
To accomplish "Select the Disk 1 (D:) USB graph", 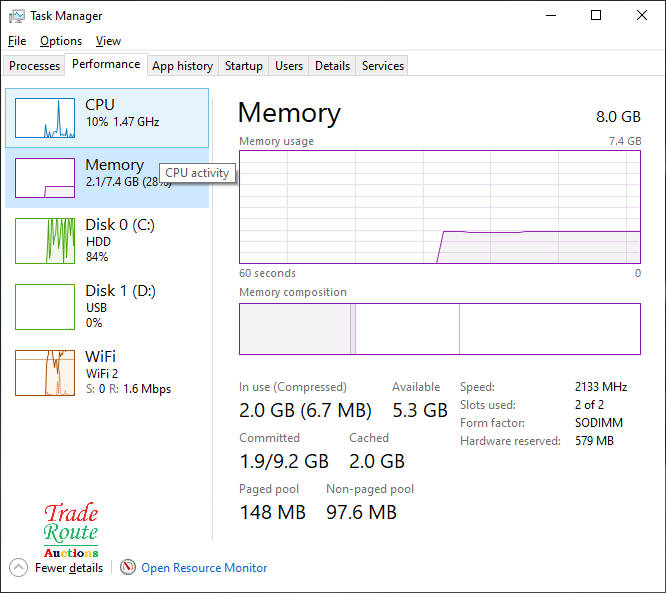I will (45, 307).
